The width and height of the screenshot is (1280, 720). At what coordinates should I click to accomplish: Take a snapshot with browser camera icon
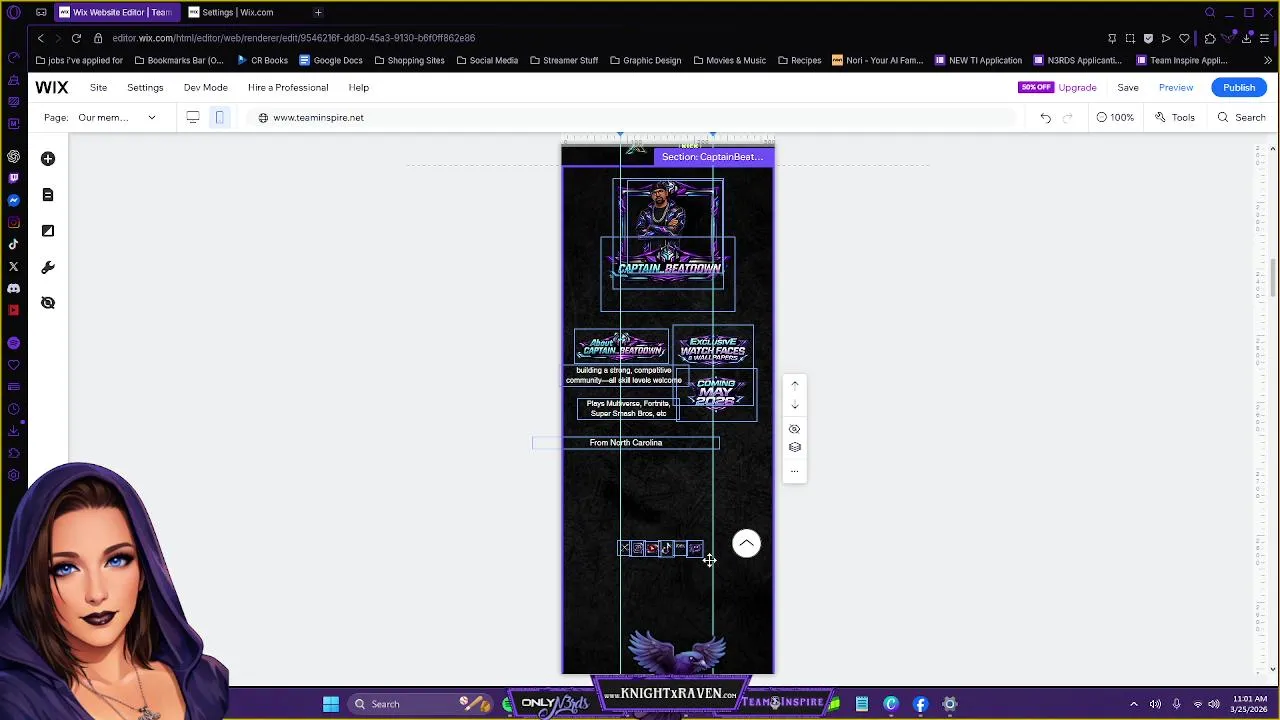coord(1130,38)
